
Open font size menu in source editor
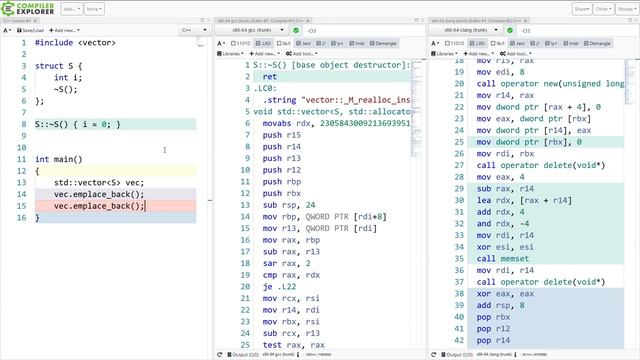click(7, 30)
